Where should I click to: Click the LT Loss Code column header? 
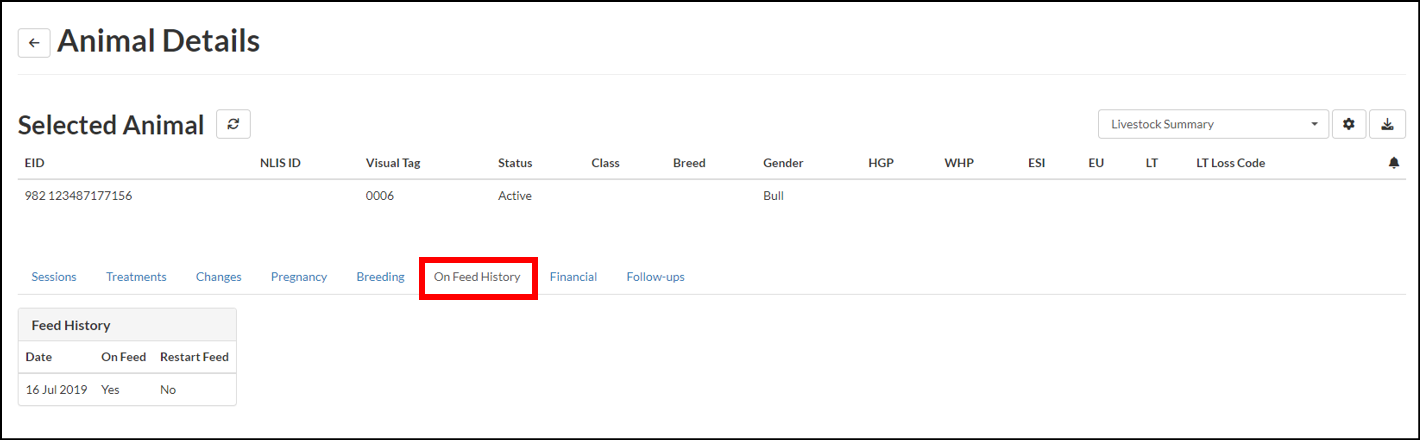click(1230, 163)
